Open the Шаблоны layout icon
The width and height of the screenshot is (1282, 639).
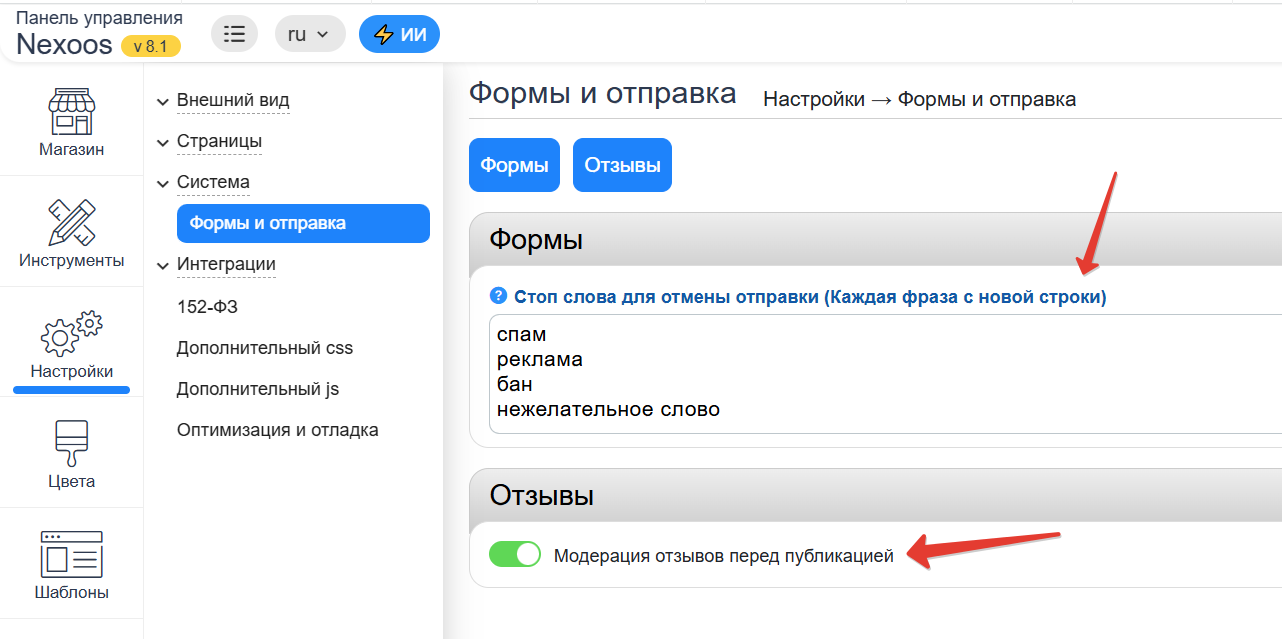(x=71, y=554)
